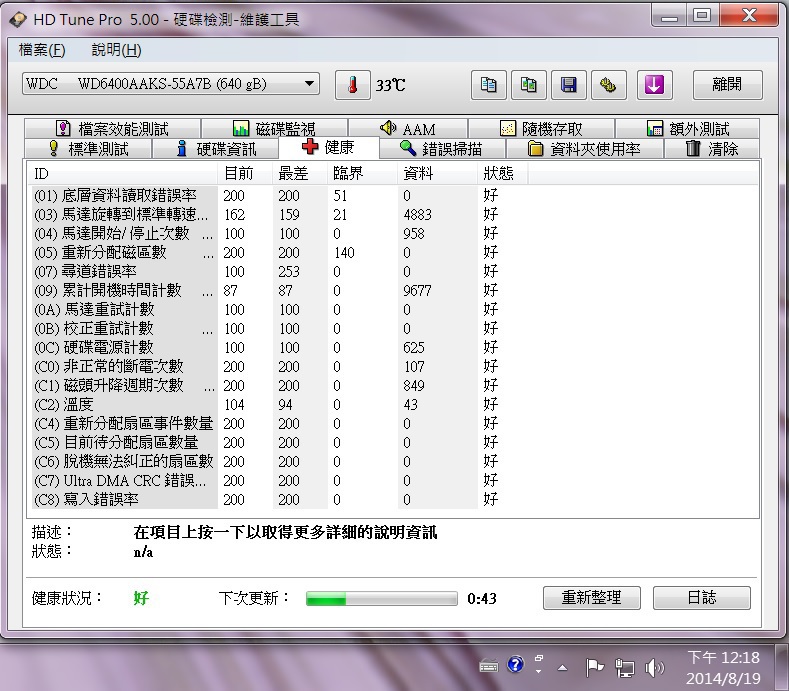Switch to the 錯誤掃描 tab
This screenshot has height=691, width=789.
pyautogui.click(x=441, y=148)
